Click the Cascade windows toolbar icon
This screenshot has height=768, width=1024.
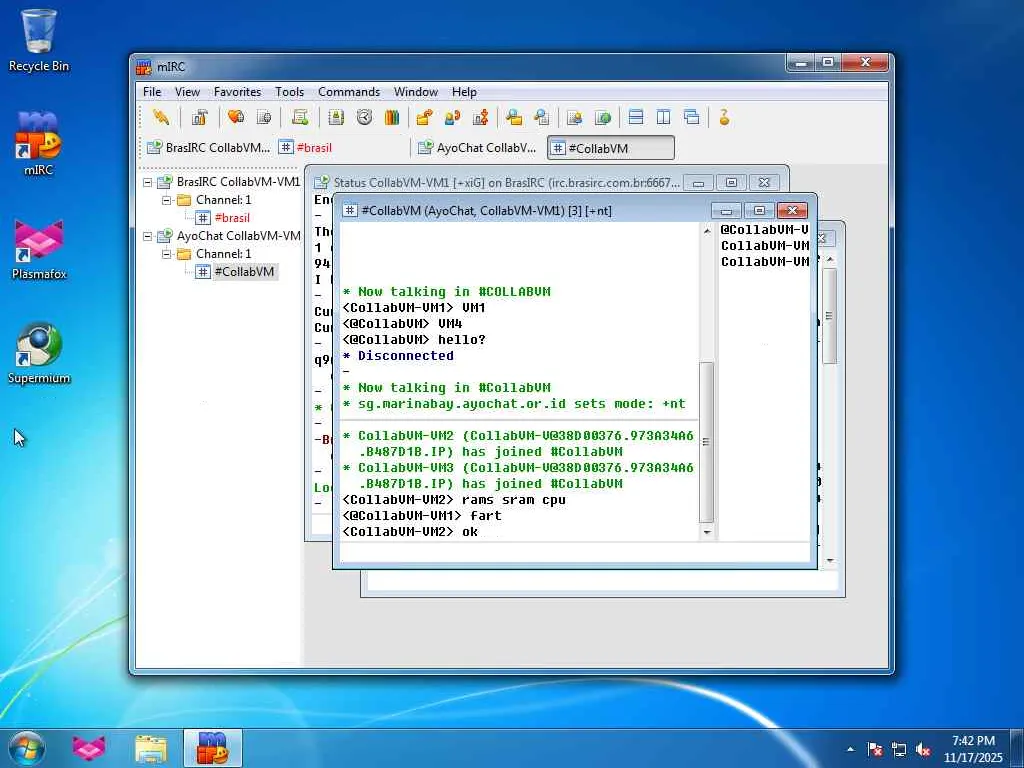(x=692, y=118)
